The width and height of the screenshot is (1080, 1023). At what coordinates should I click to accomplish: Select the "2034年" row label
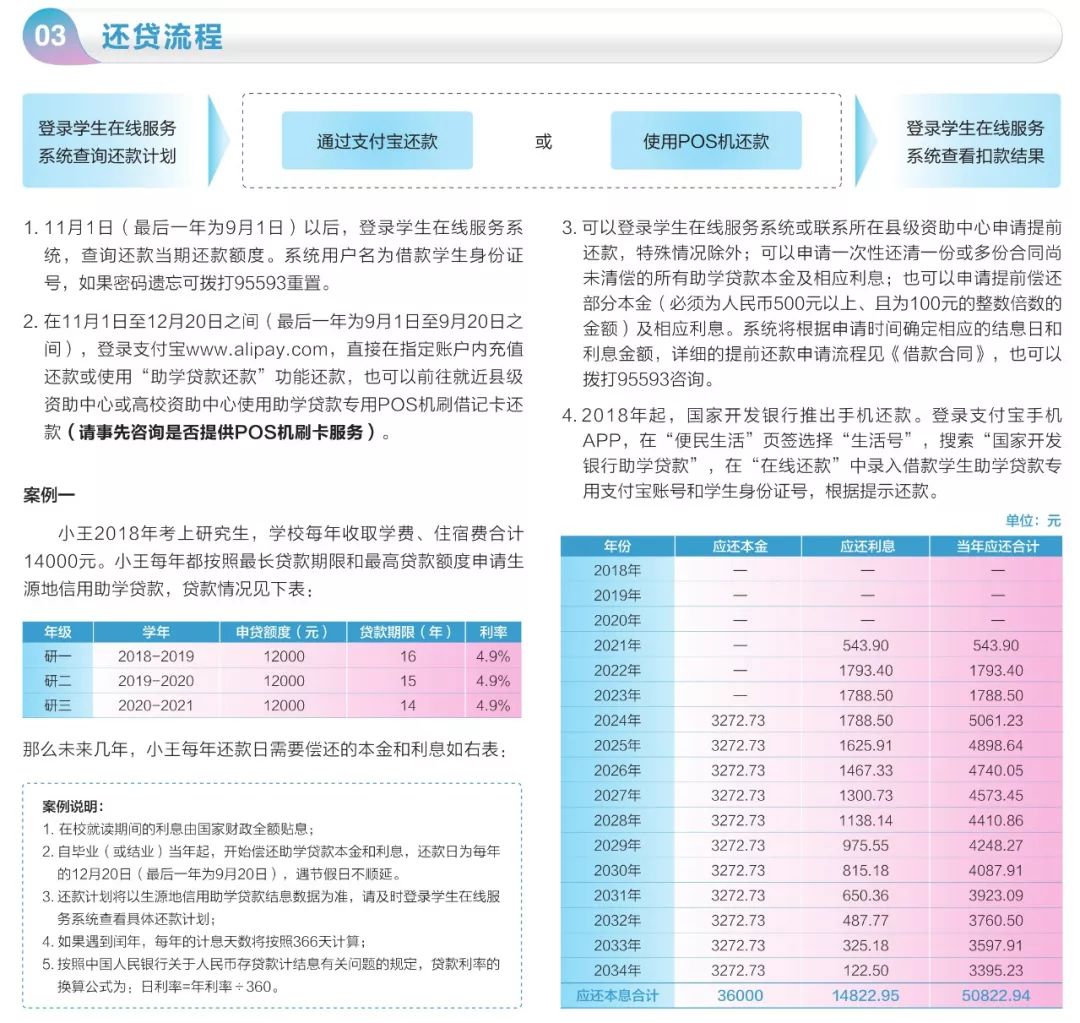(617, 971)
